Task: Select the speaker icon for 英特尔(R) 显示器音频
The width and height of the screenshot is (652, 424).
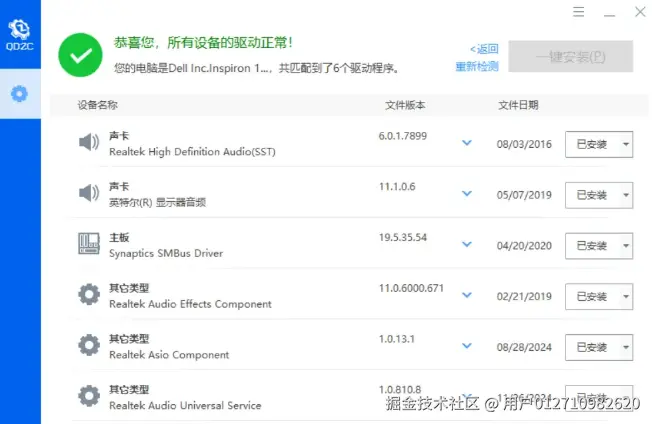Action: click(89, 193)
